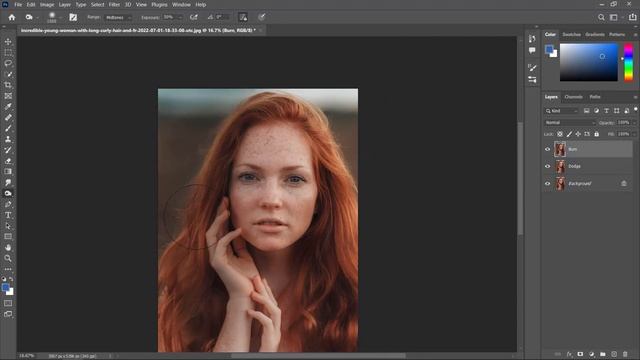Viewport: 640px width, 360px height.
Task: Click the hue spectrum slider
Action: click(x=629, y=63)
